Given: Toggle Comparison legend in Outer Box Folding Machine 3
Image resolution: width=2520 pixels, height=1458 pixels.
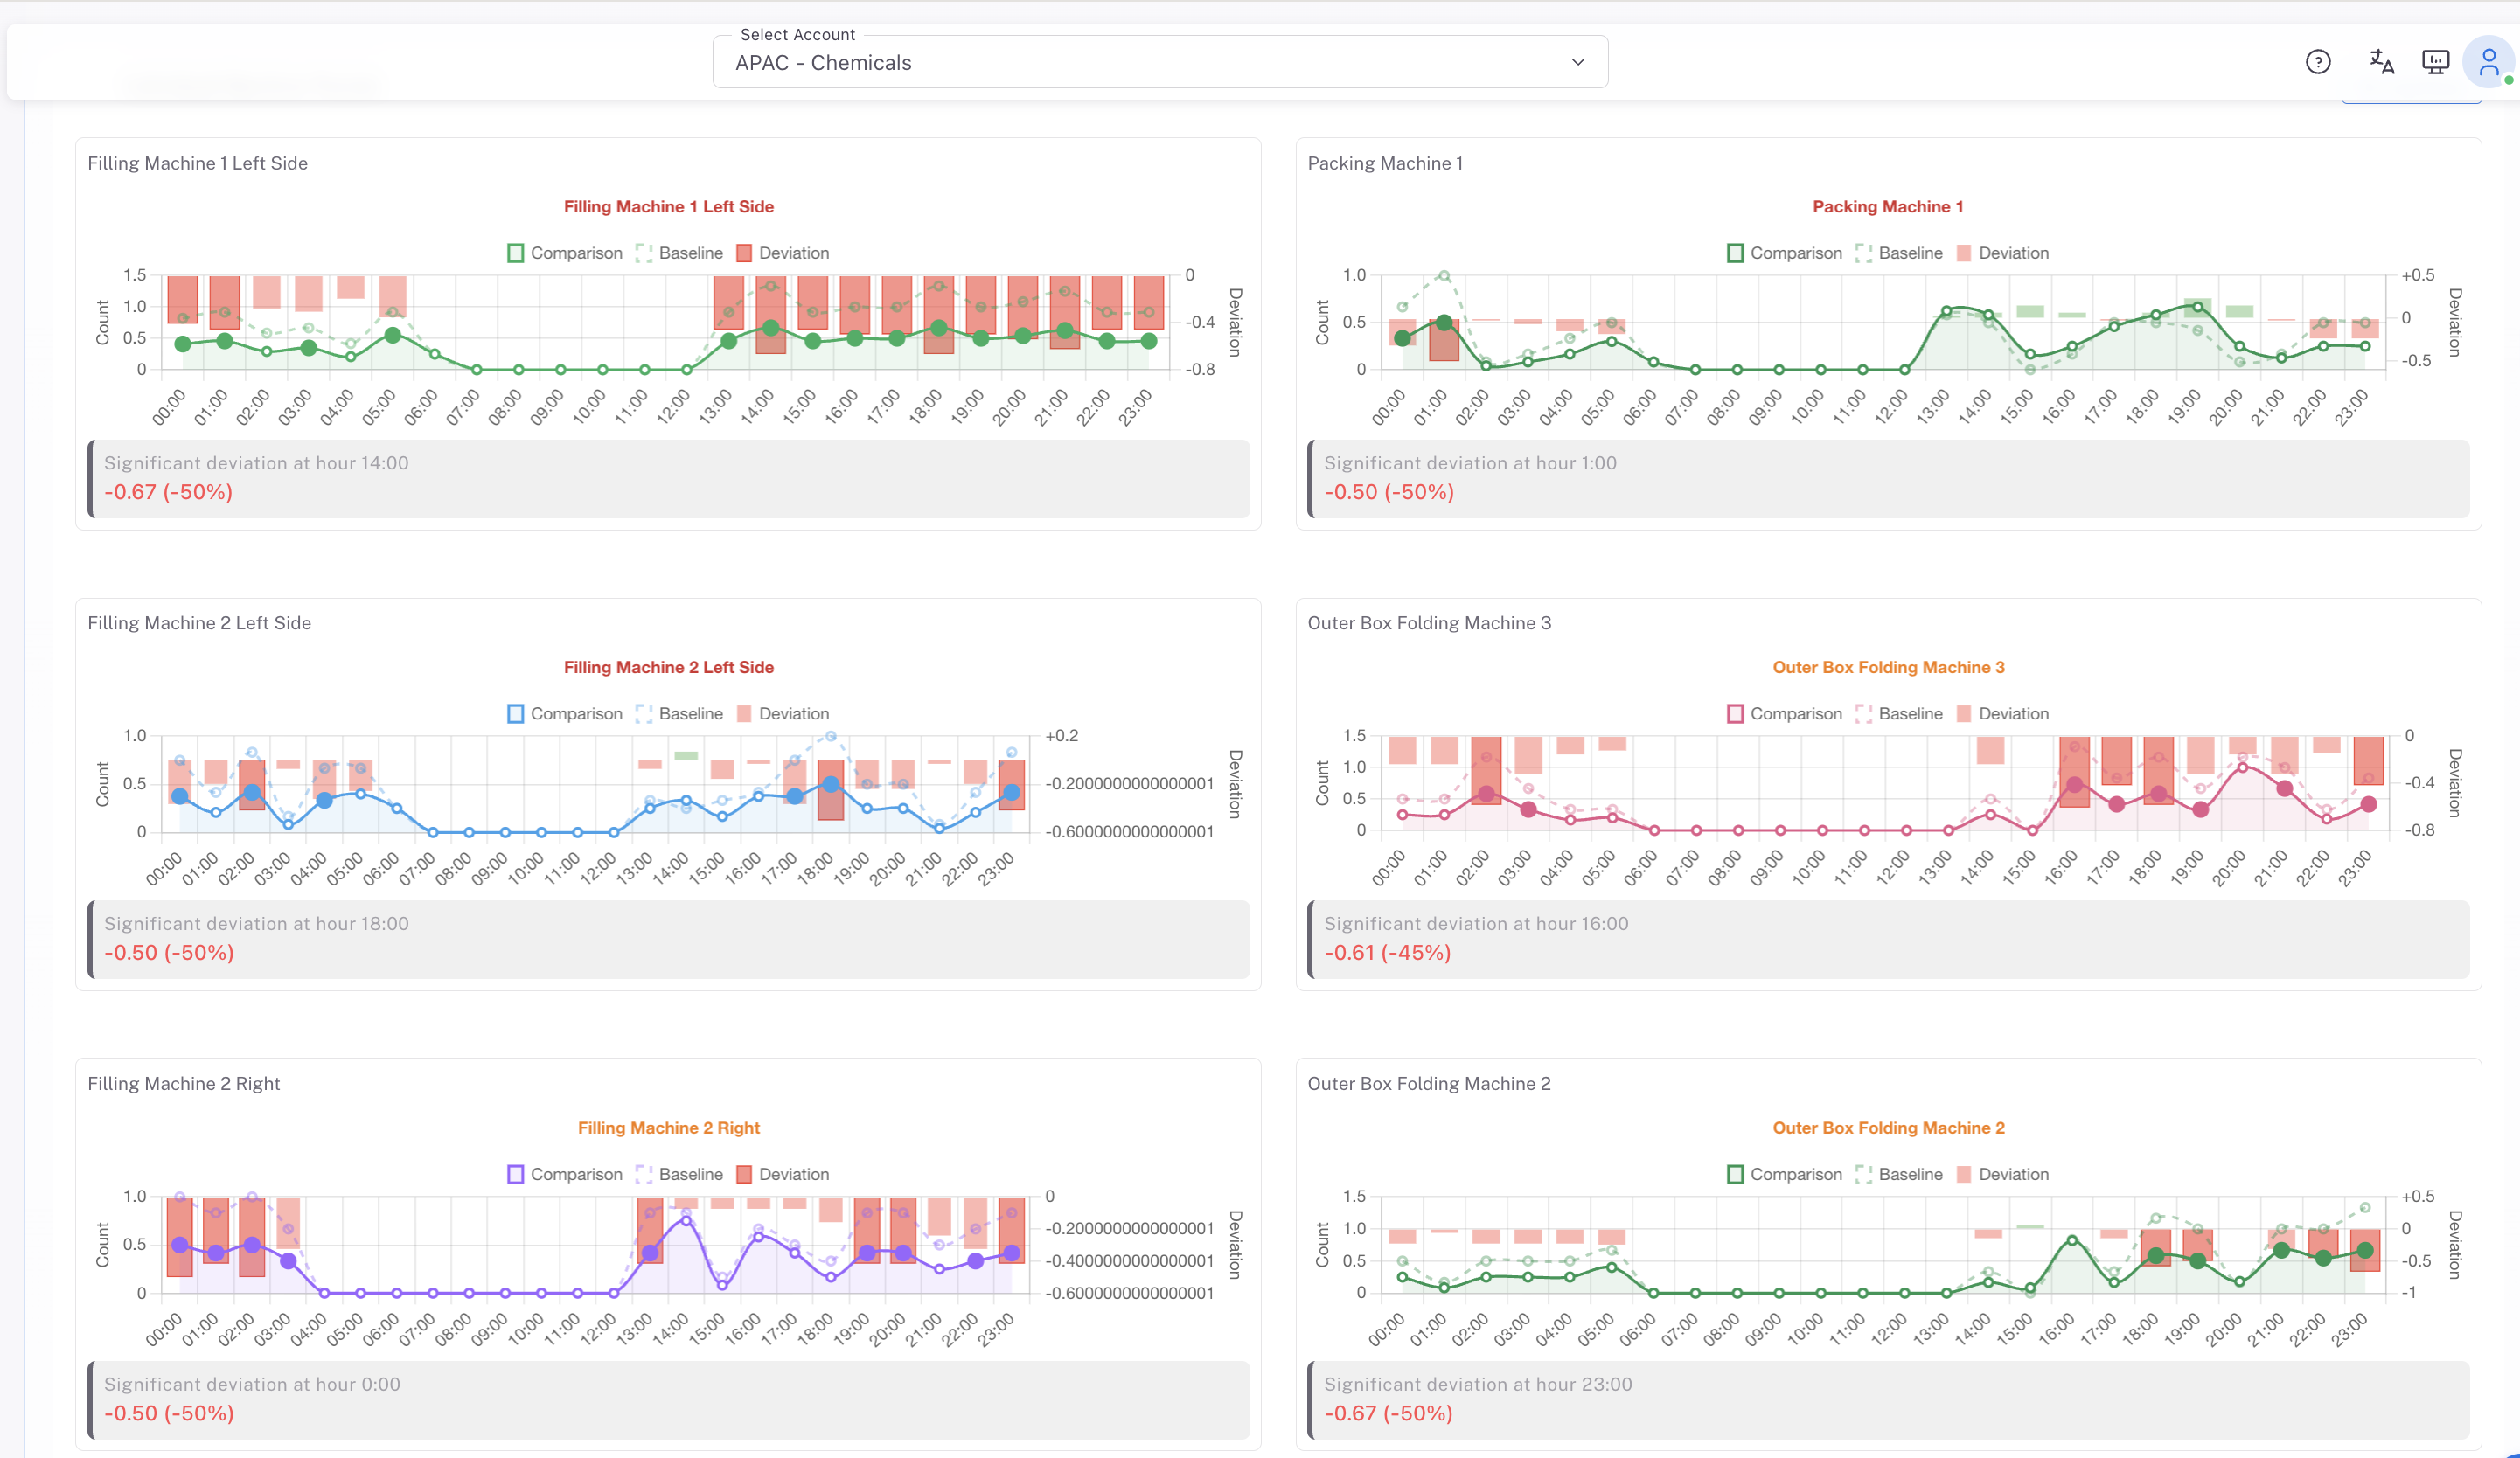Looking at the screenshot, I should 1785,714.
